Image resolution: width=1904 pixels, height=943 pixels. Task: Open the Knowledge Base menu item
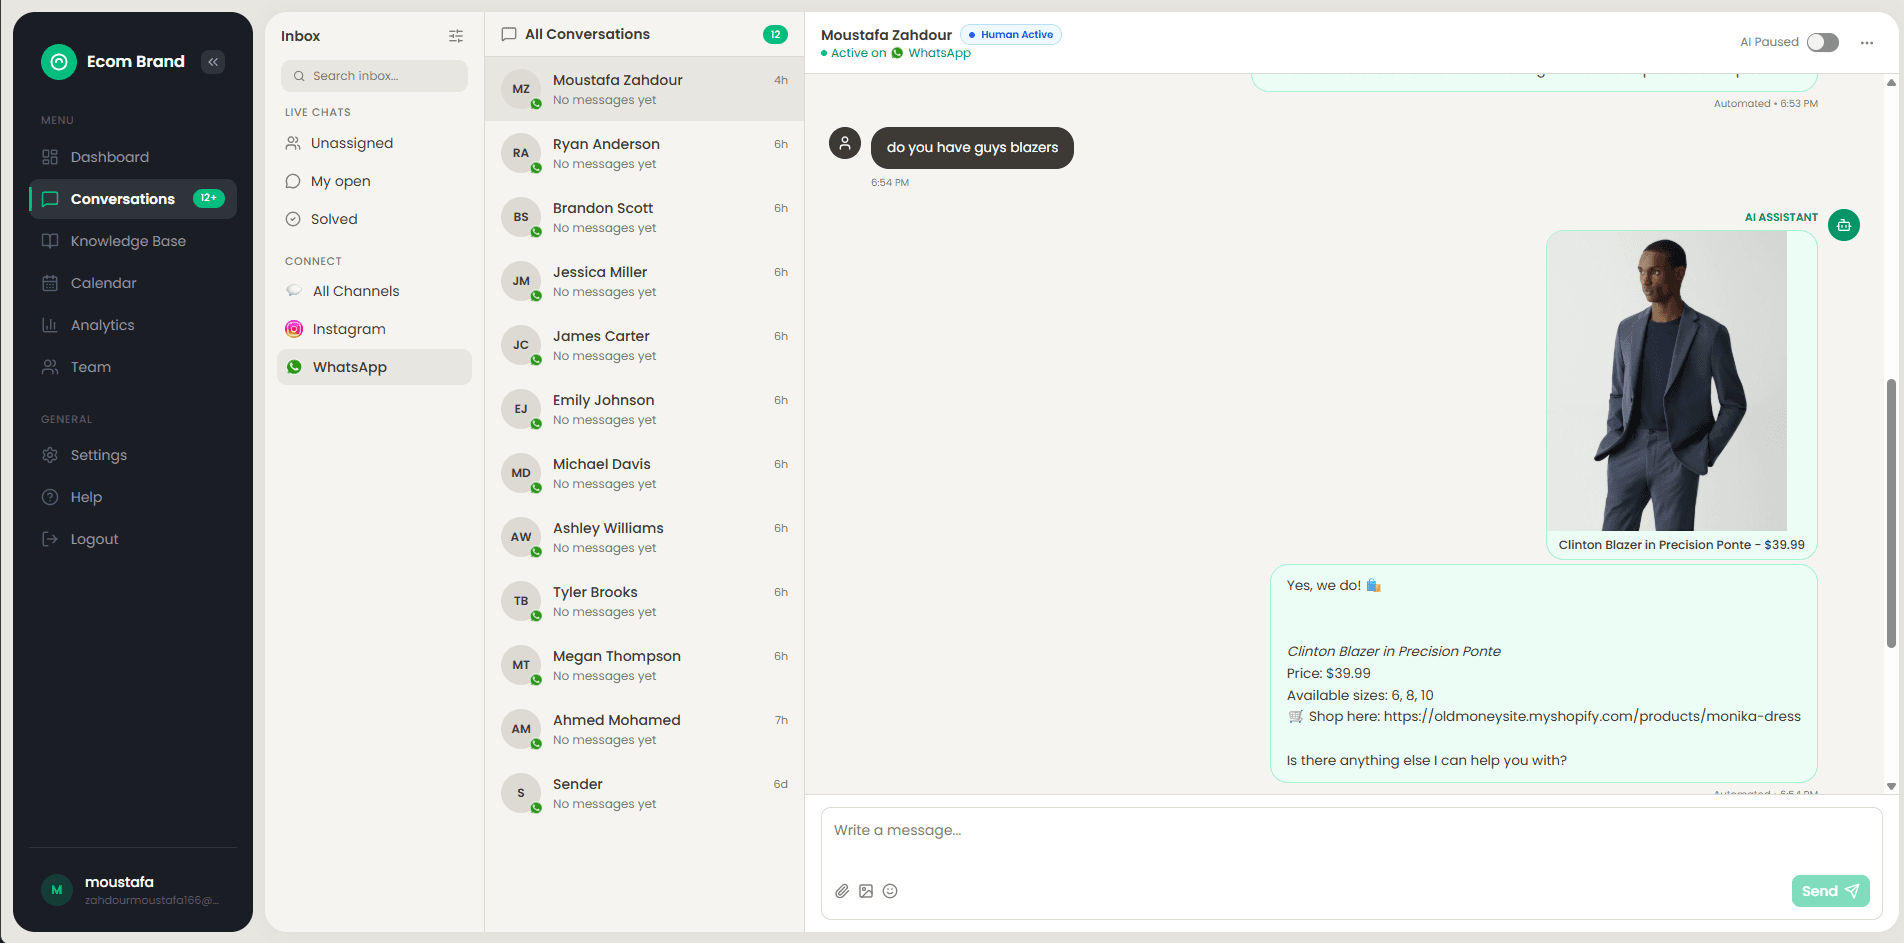click(128, 241)
